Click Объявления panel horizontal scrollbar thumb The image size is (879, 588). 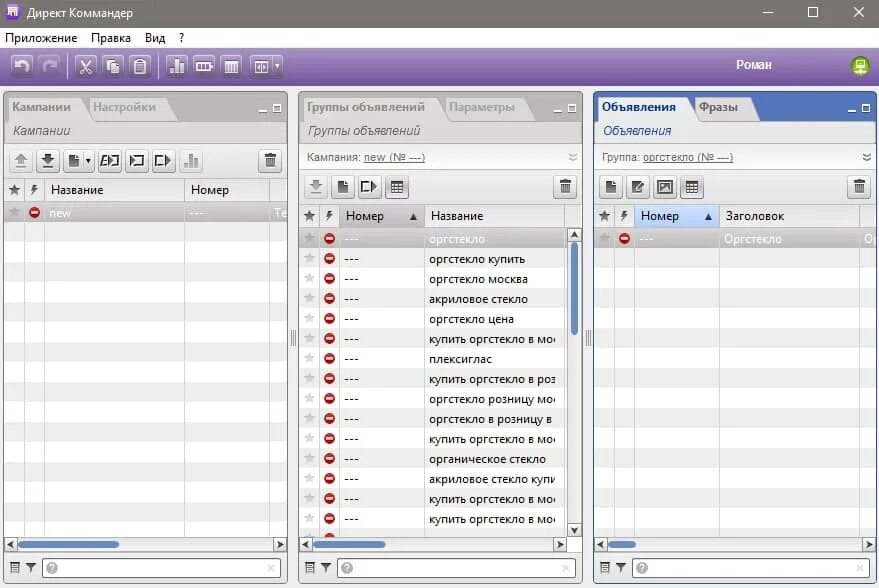coord(622,544)
